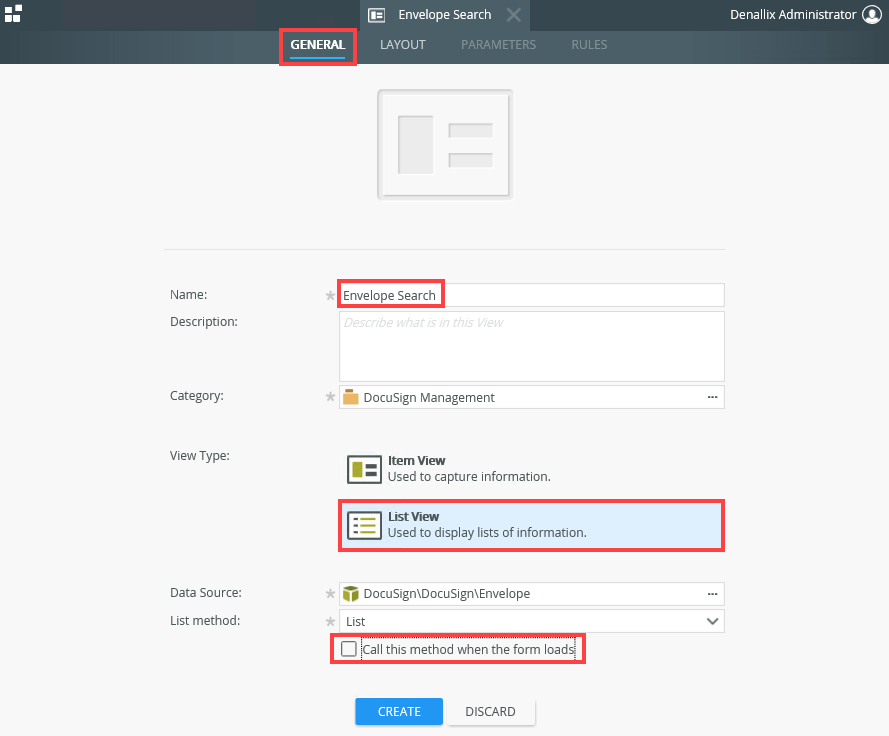Click the Envelope SmartObject data source icon
Image resolution: width=889 pixels, height=736 pixels.
point(350,593)
